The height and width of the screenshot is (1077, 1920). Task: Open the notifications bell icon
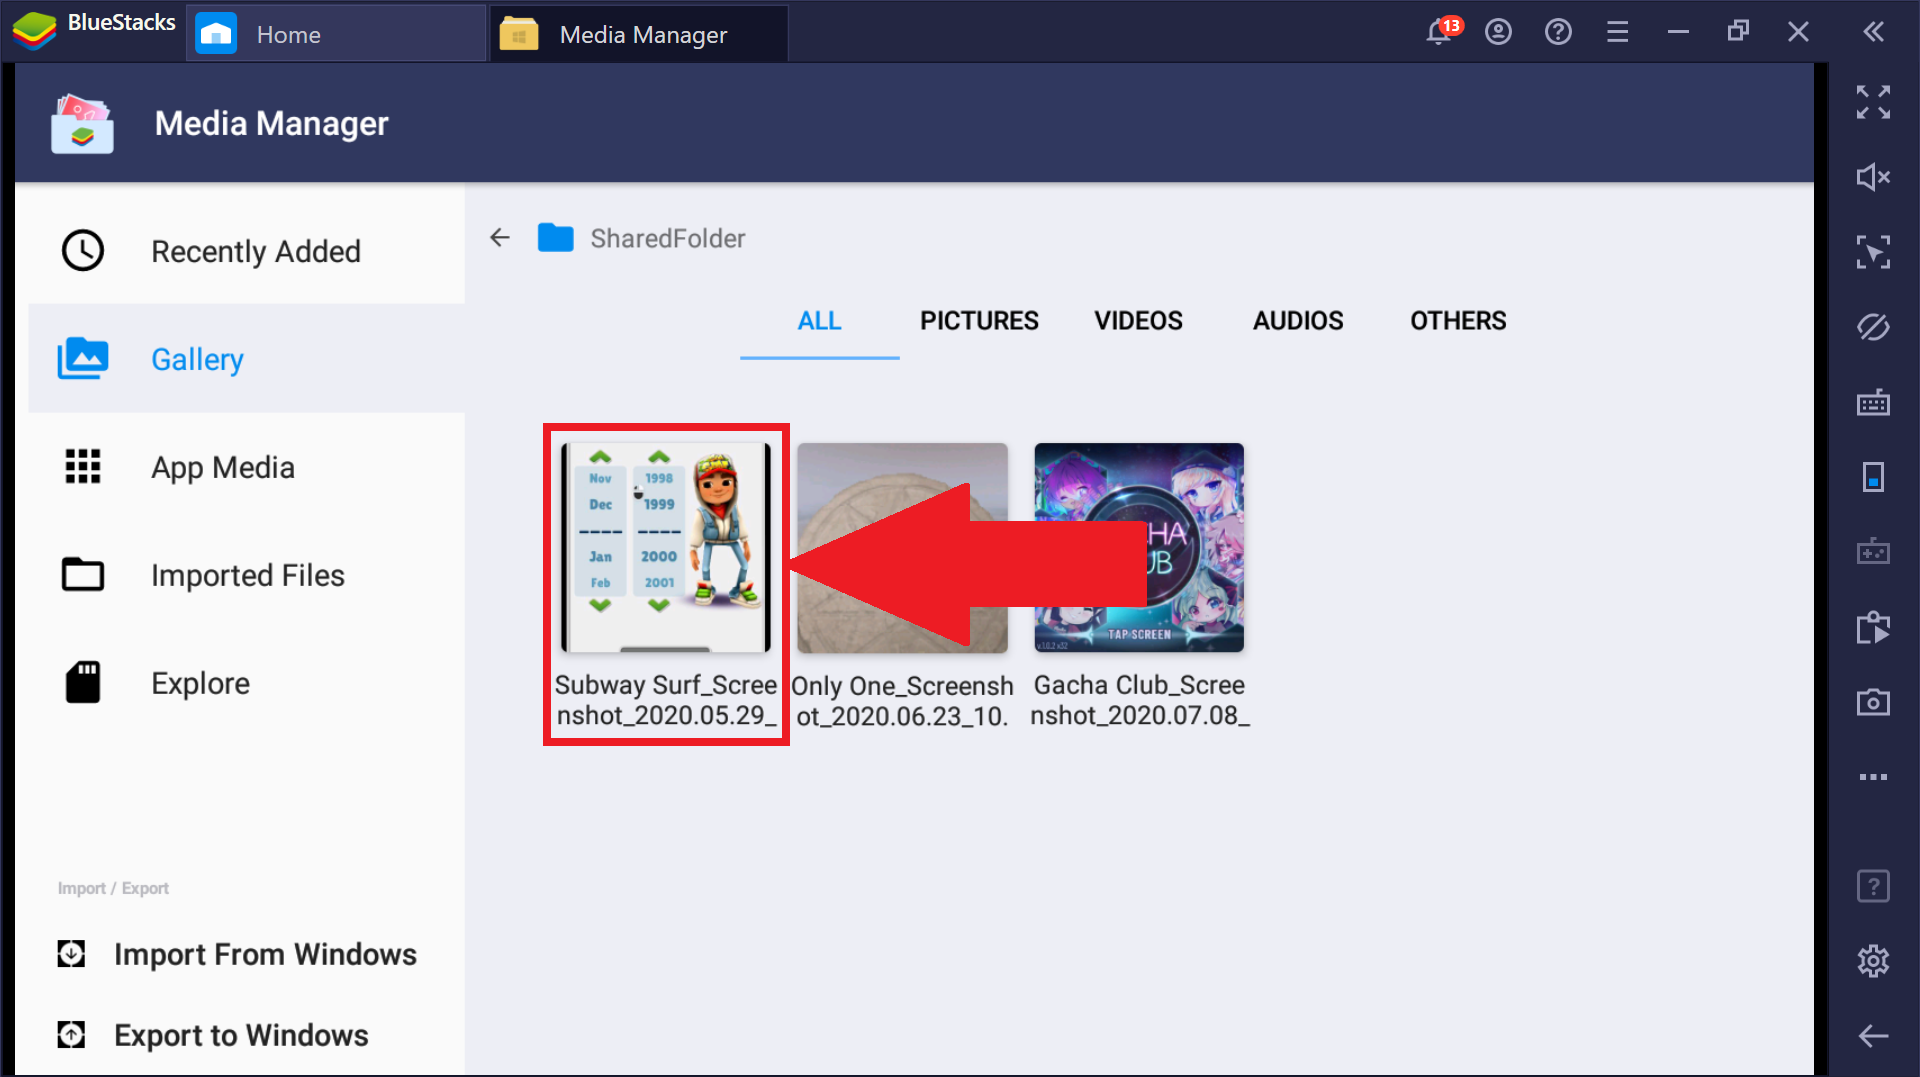[x=1440, y=32]
